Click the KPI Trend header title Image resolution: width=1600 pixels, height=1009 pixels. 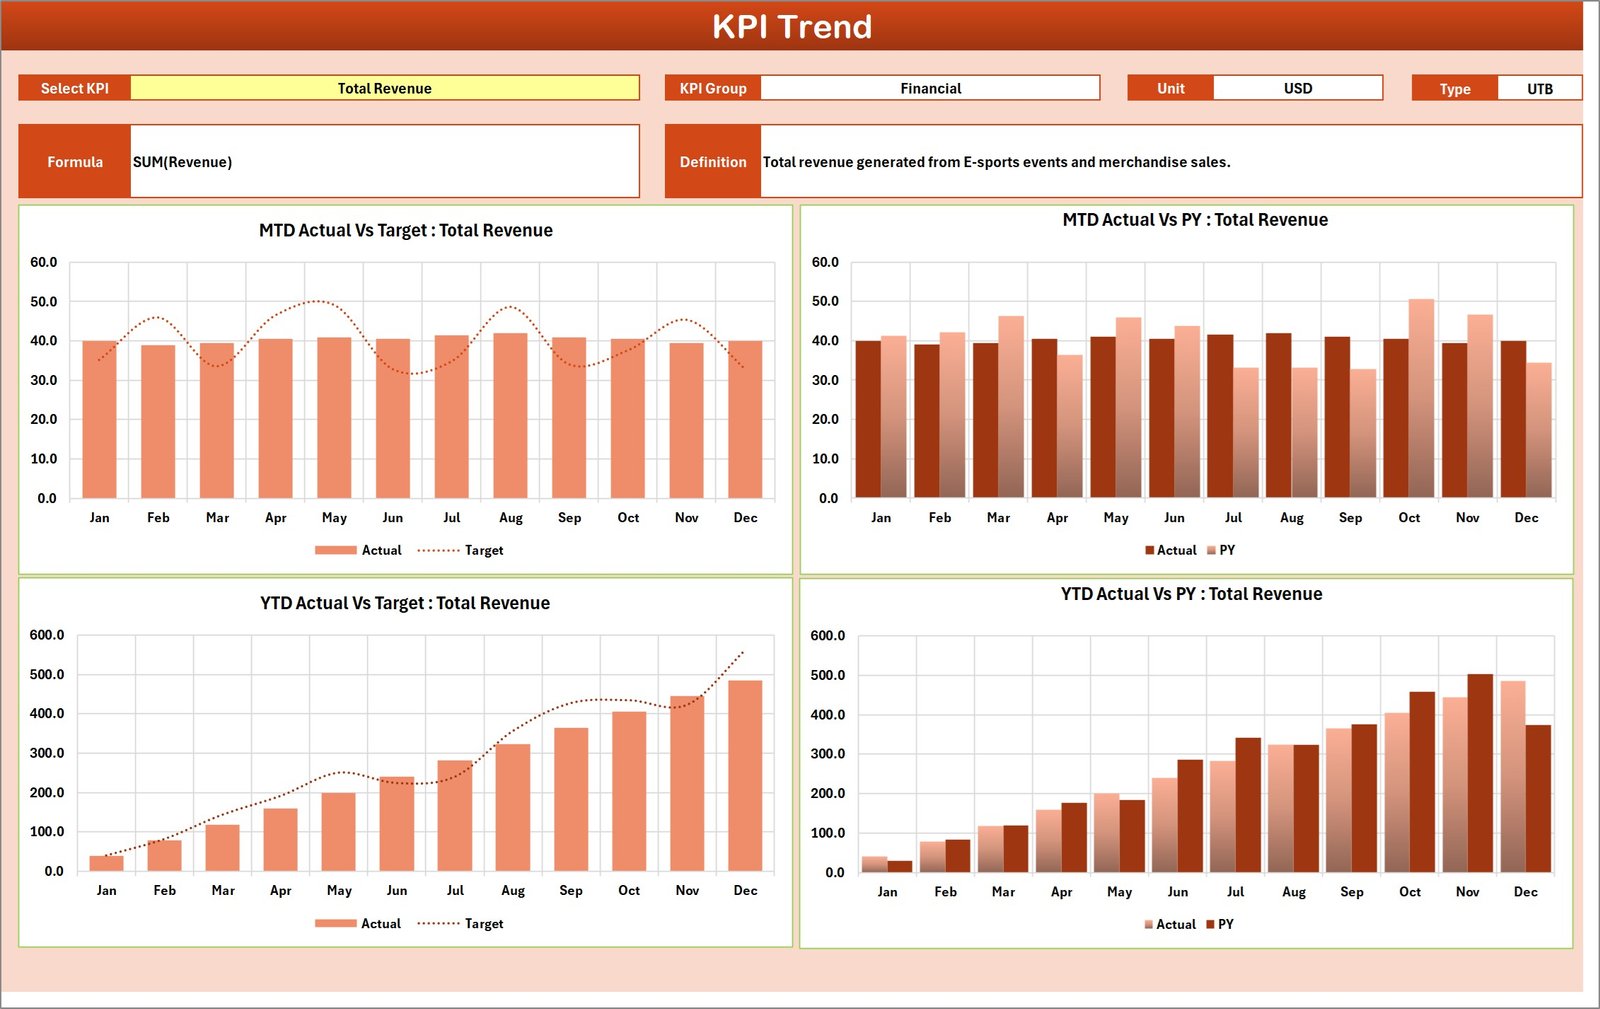[793, 27]
